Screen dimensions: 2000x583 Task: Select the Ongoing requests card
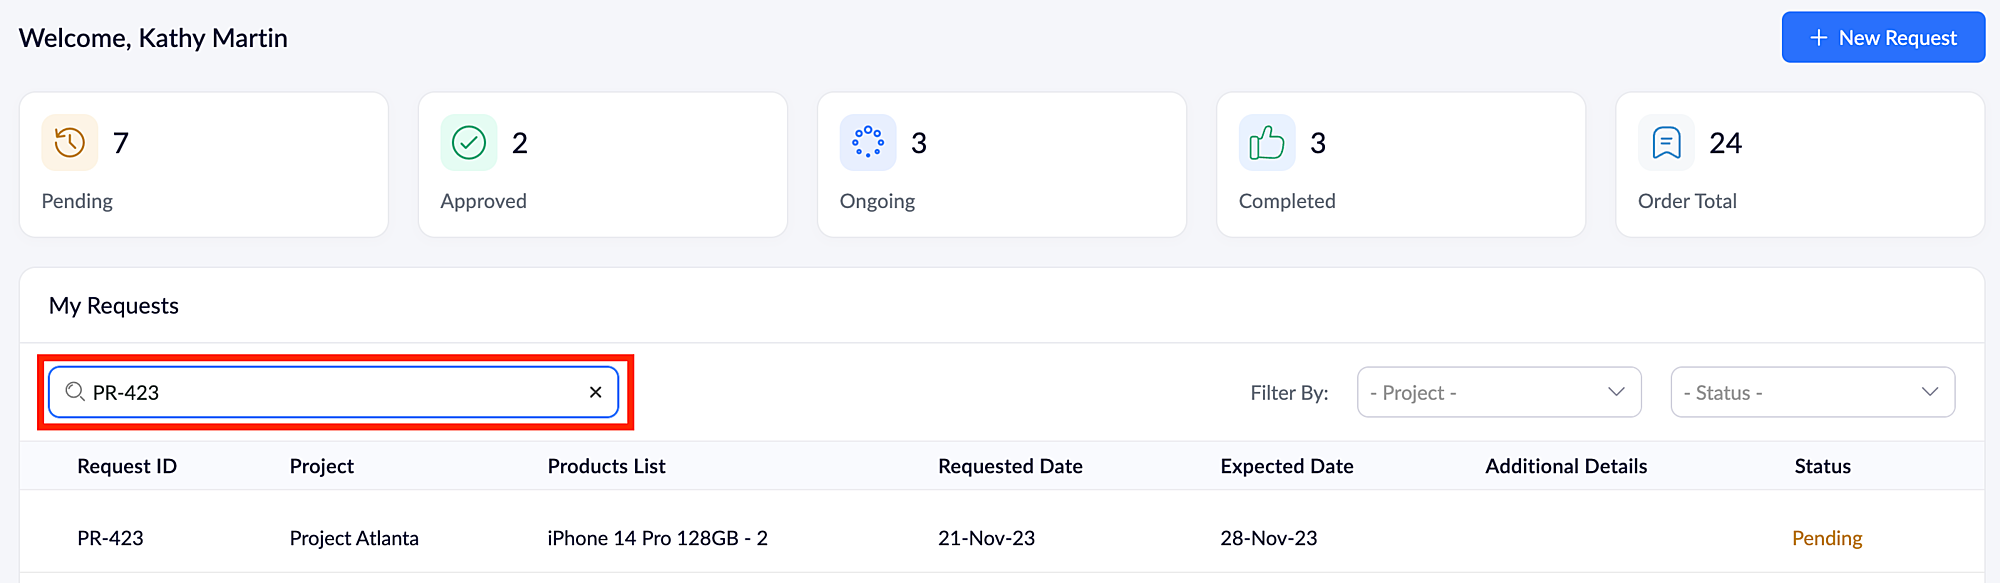(x=1001, y=165)
